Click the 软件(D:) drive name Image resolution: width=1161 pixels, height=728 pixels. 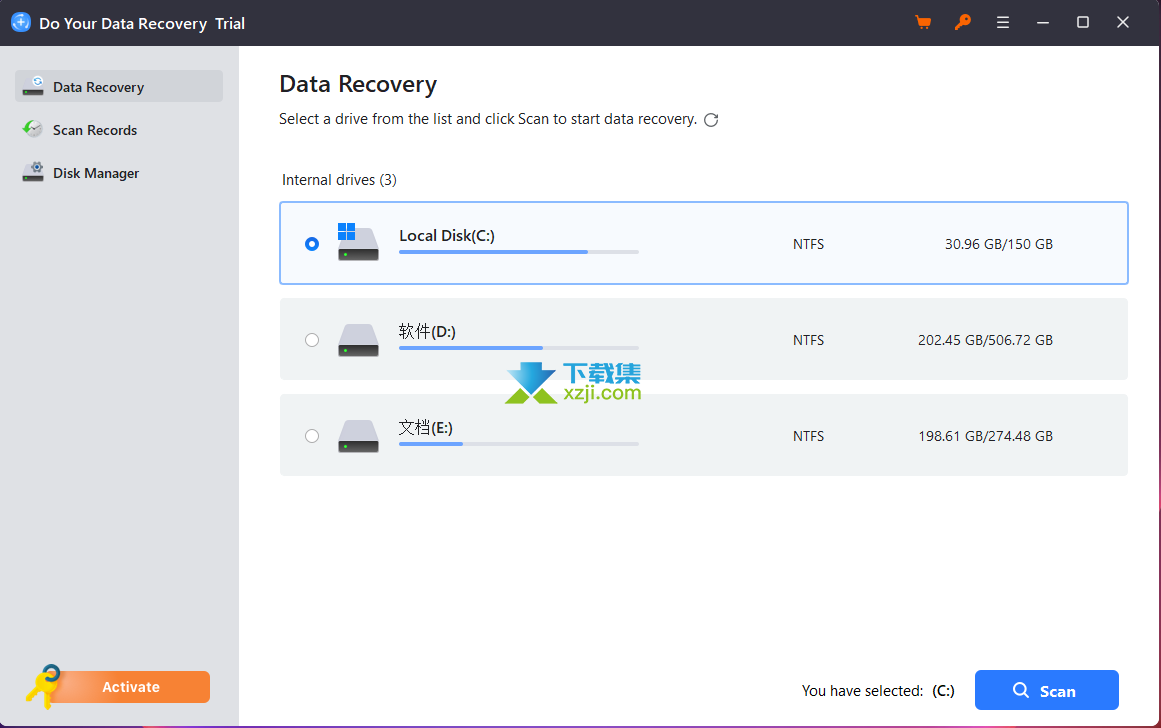[x=427, y=331]
